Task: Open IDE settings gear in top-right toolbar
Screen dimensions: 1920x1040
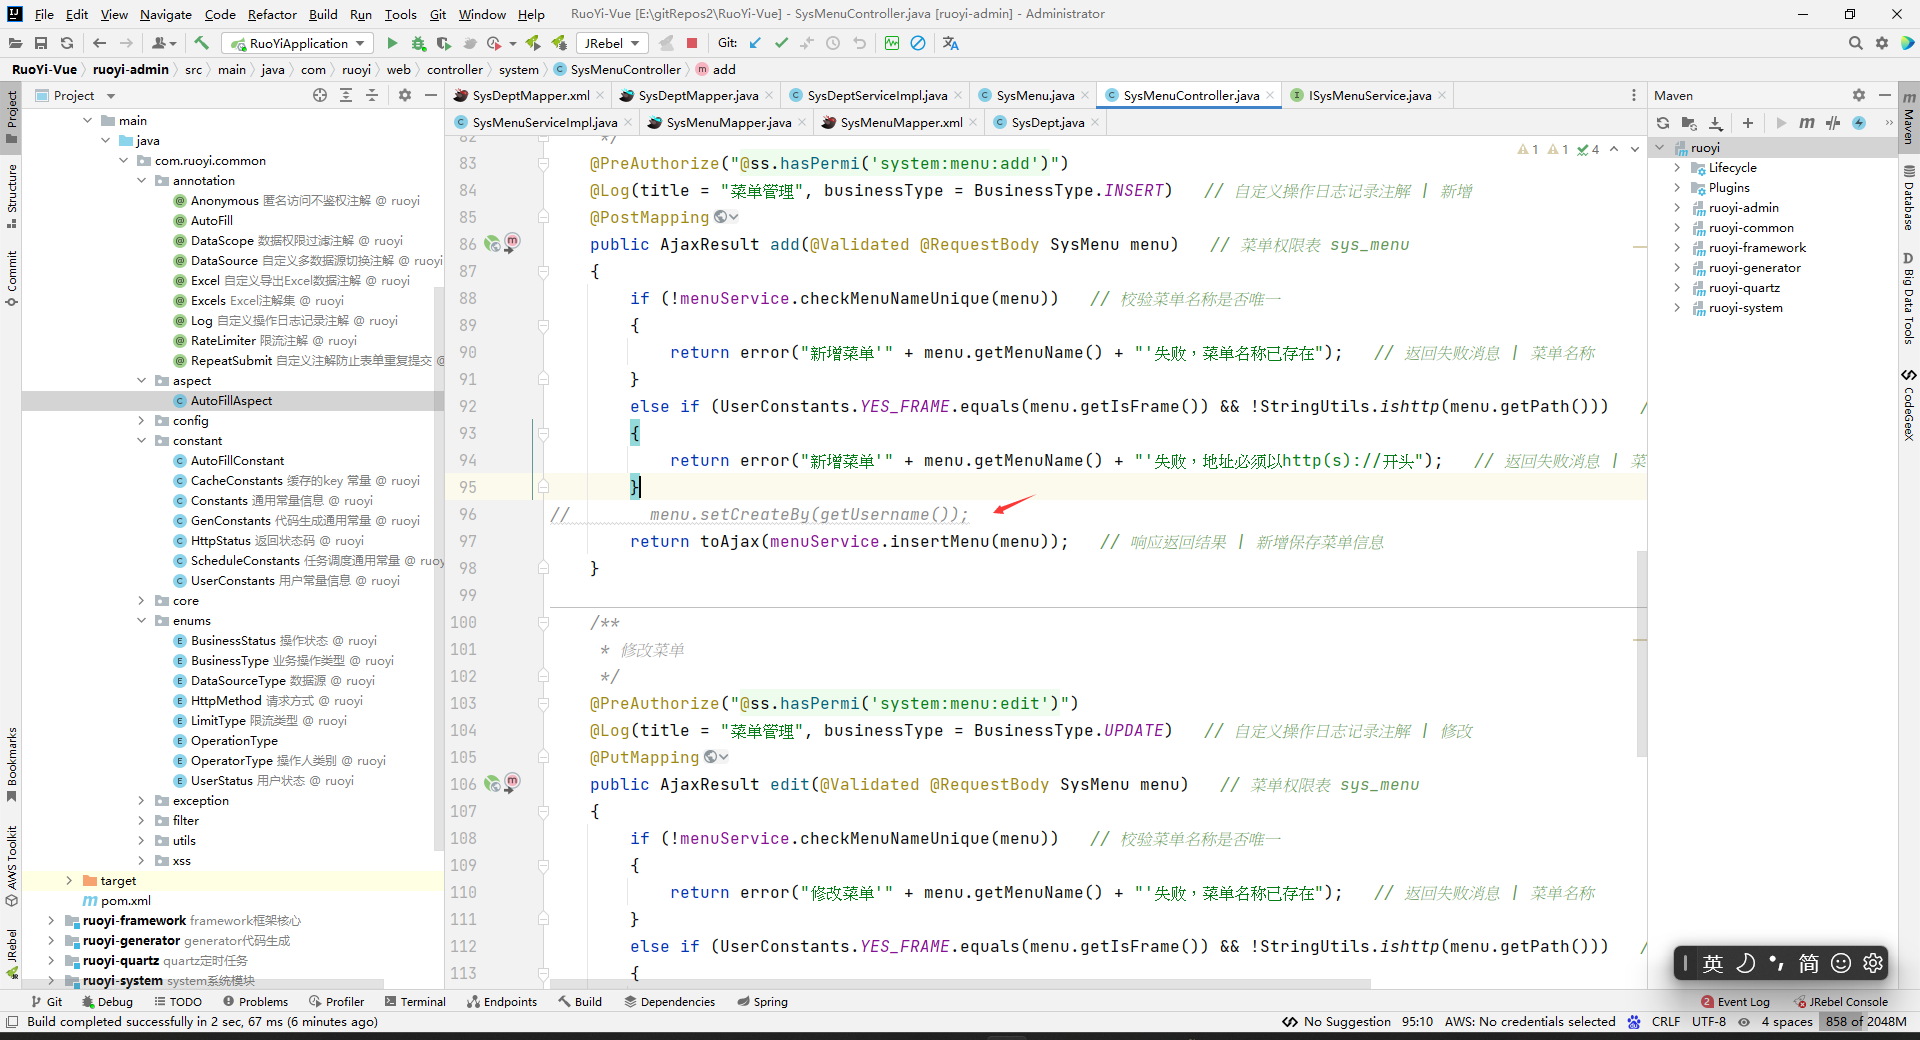Action: click(x=1882, y=43)
